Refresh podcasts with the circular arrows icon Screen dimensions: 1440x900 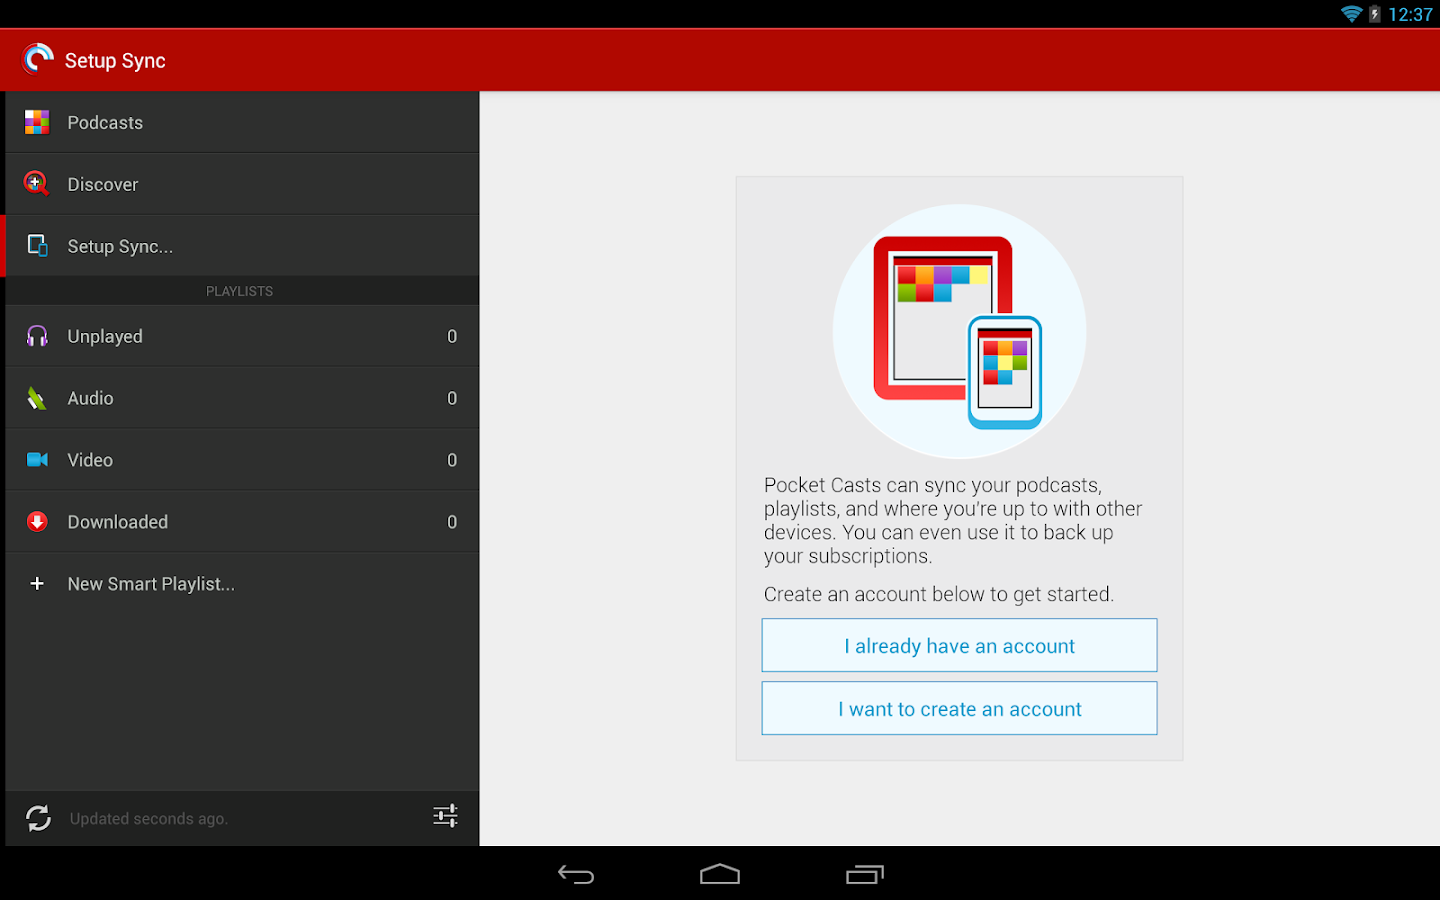(38, 818)
